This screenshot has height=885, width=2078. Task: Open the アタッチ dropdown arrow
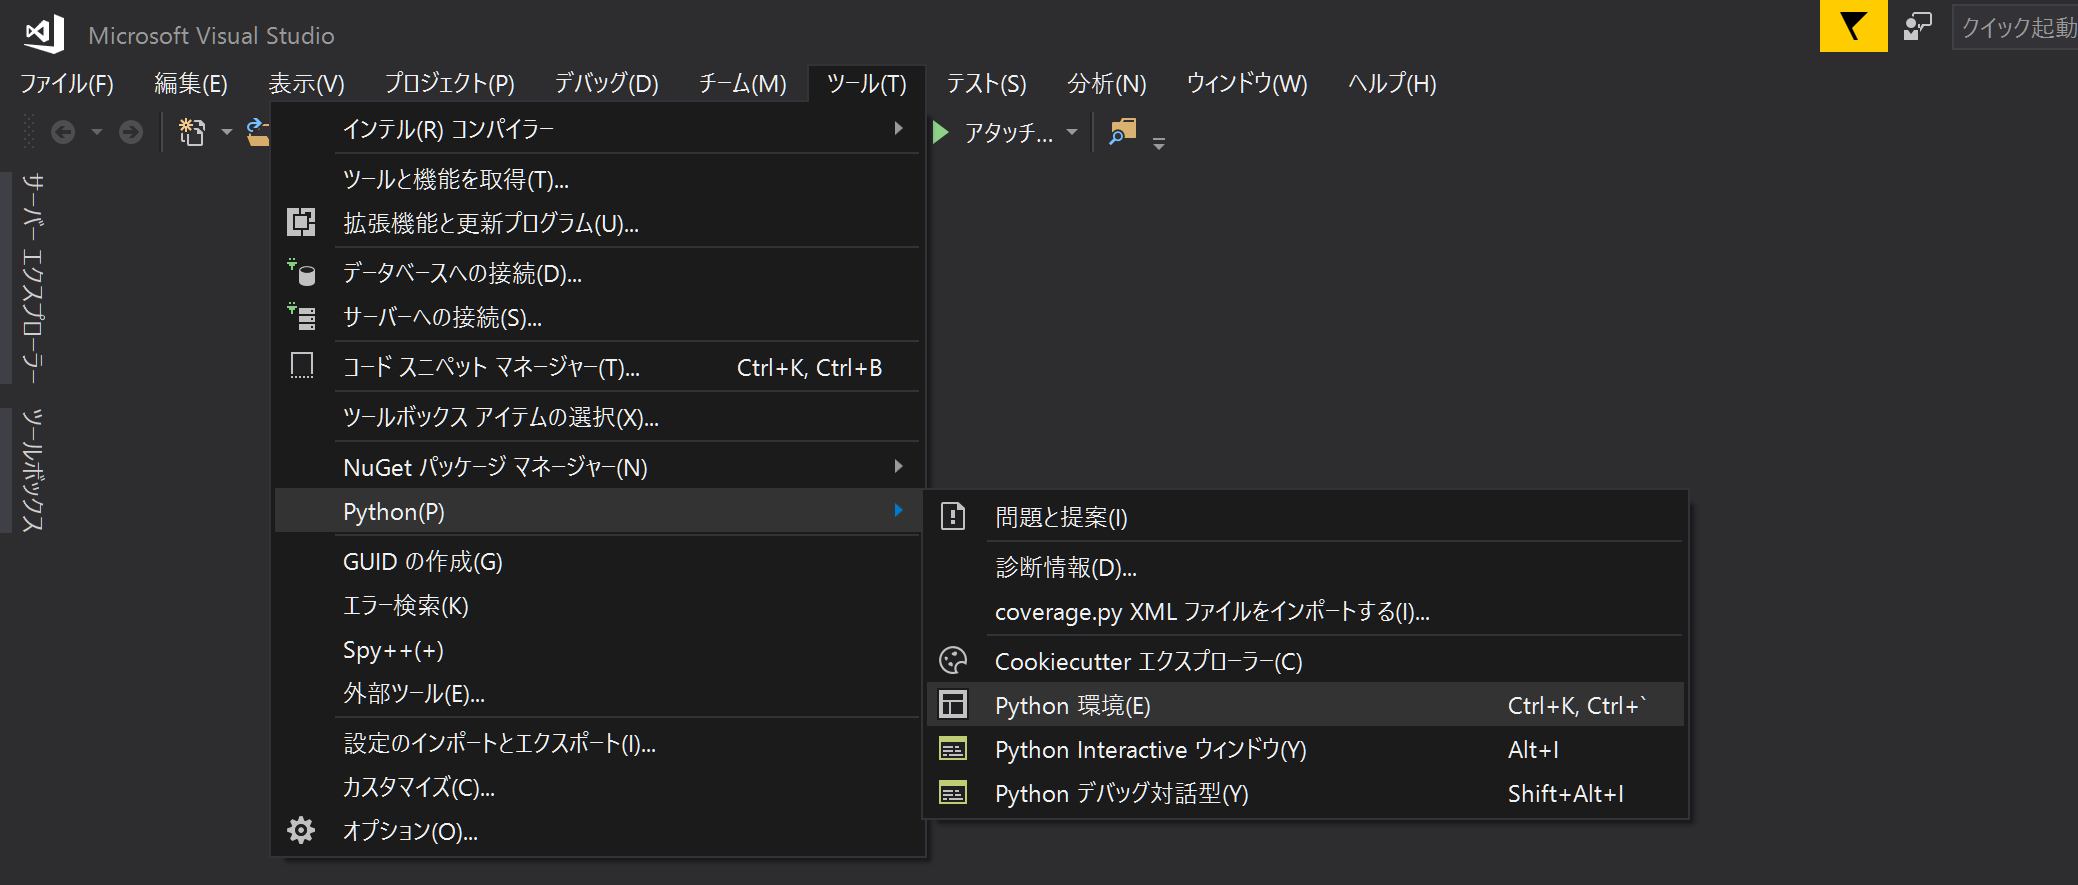1072,132
